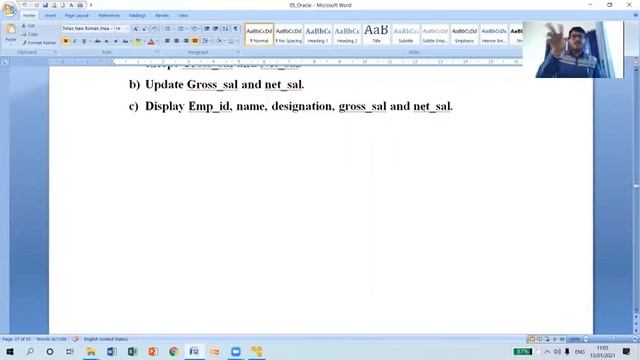Toggle Underline formatting
The image size is (640, 360).
coord(84,41)
